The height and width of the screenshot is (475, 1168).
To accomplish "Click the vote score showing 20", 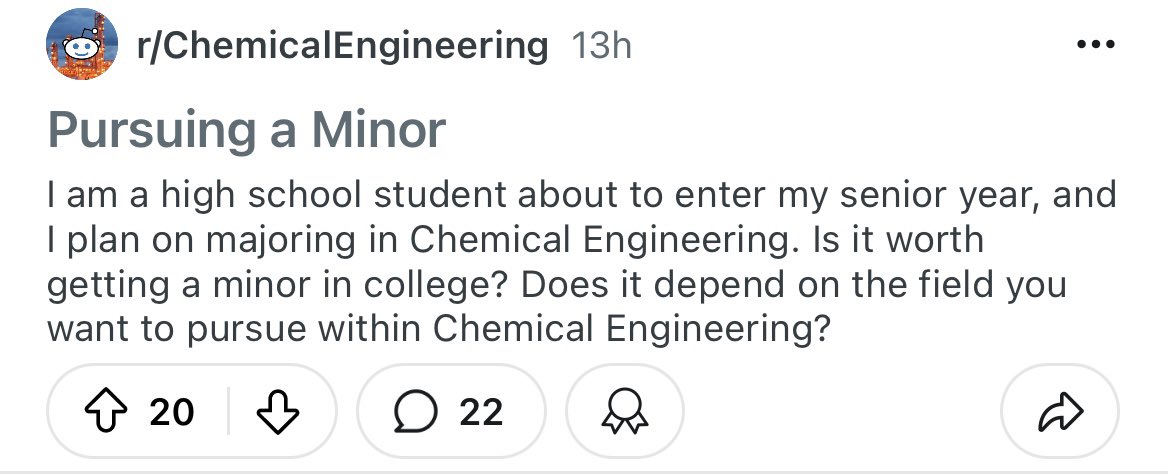I will point(172,412).
